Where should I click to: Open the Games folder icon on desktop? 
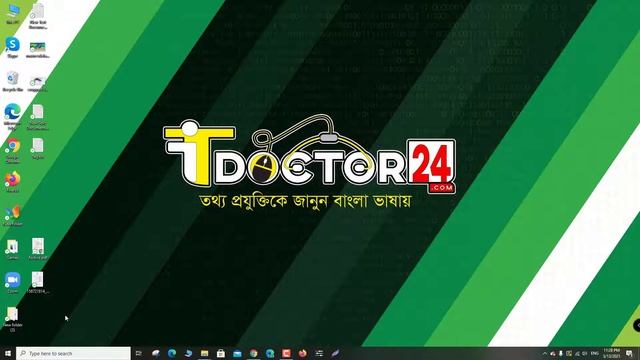click(13, 249)
